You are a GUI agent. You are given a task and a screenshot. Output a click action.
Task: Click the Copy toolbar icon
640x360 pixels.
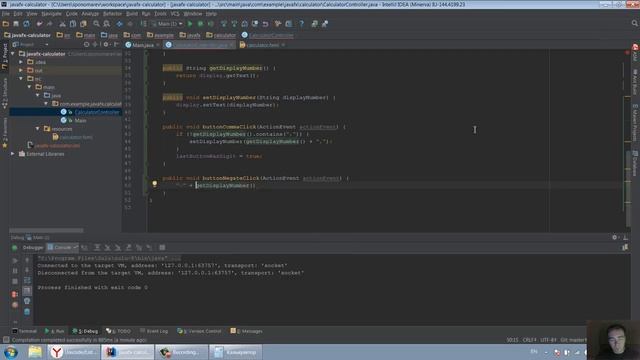pos(73,24)
